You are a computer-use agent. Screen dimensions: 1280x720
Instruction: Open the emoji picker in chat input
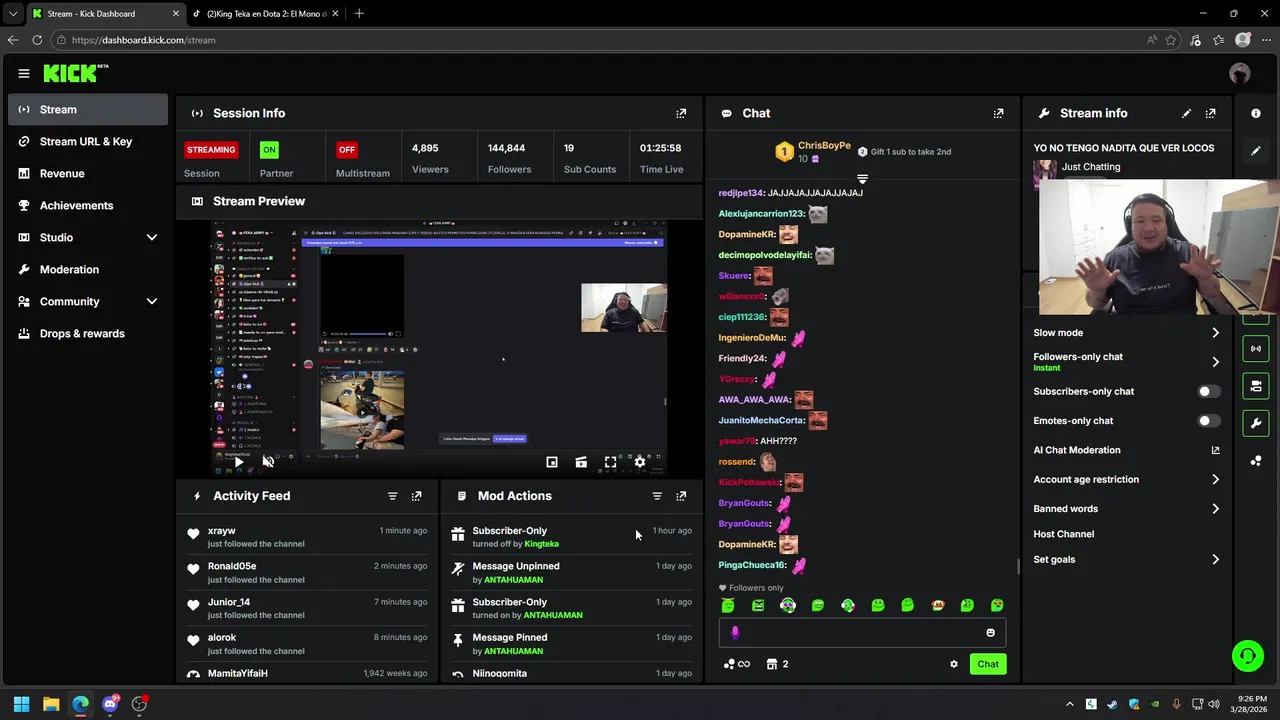pyautogui.click(x=991, y=632)
